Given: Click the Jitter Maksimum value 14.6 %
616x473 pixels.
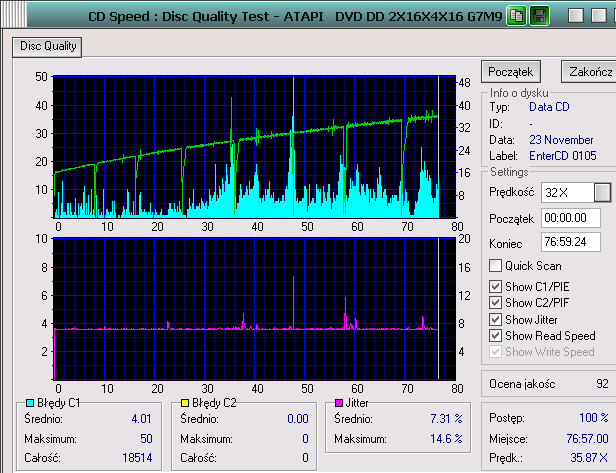Looking at the screenshot, I should pos(446,438).
